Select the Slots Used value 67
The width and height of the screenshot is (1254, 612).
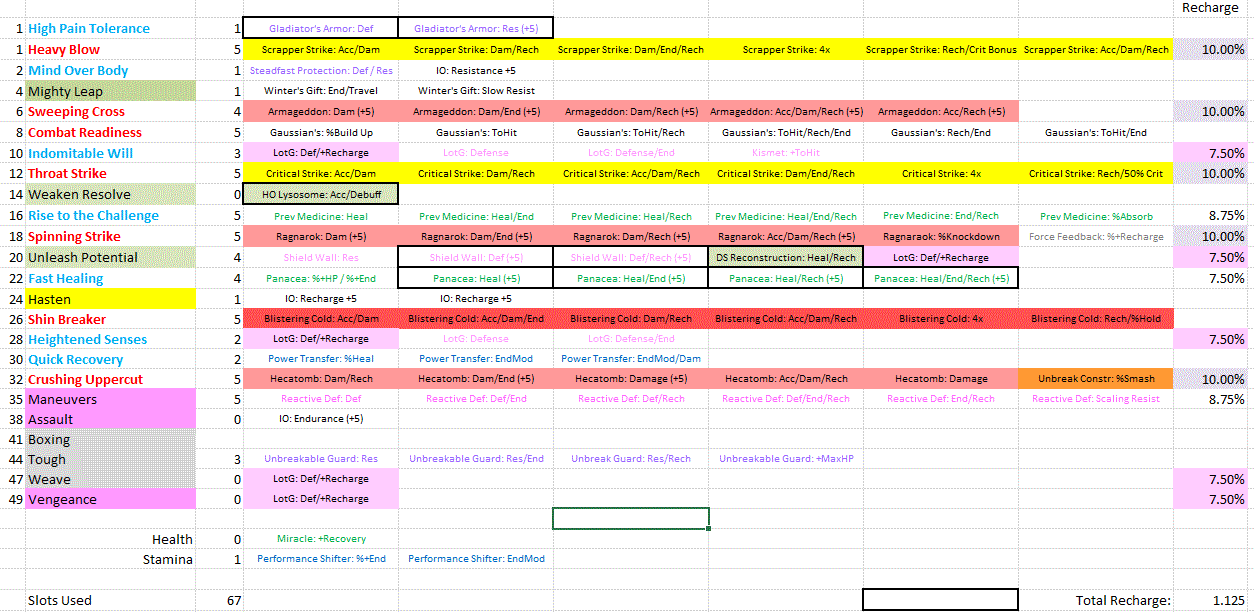(x=234, y=601)
